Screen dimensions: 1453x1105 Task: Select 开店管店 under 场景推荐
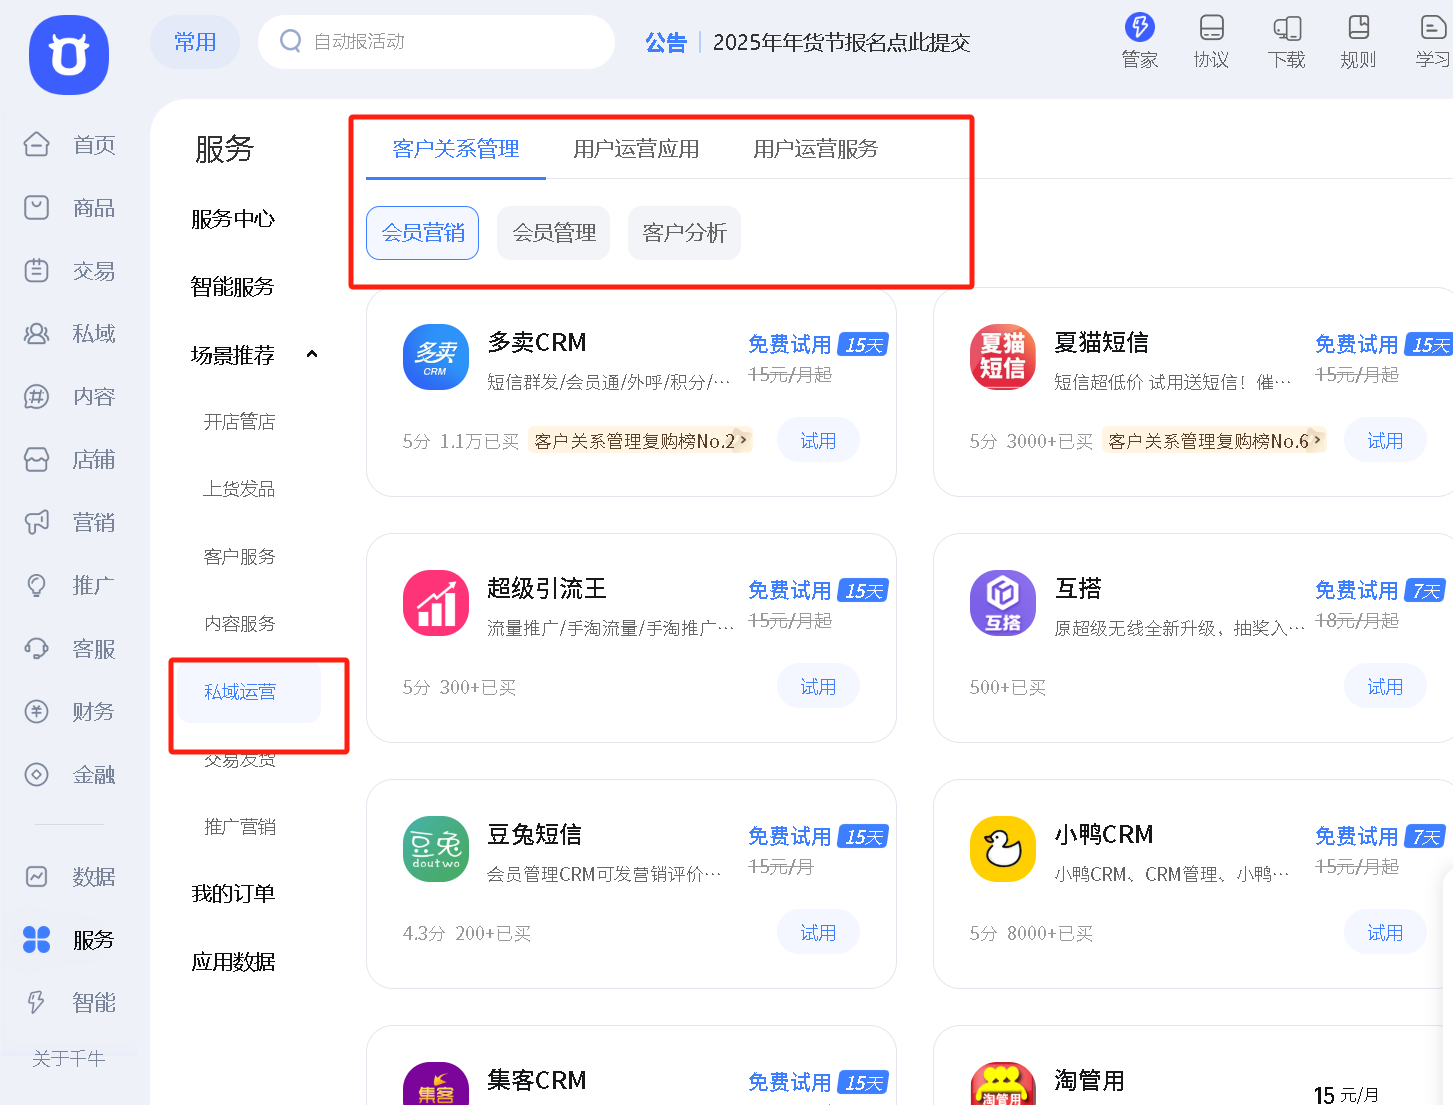[x=240, y=422]
